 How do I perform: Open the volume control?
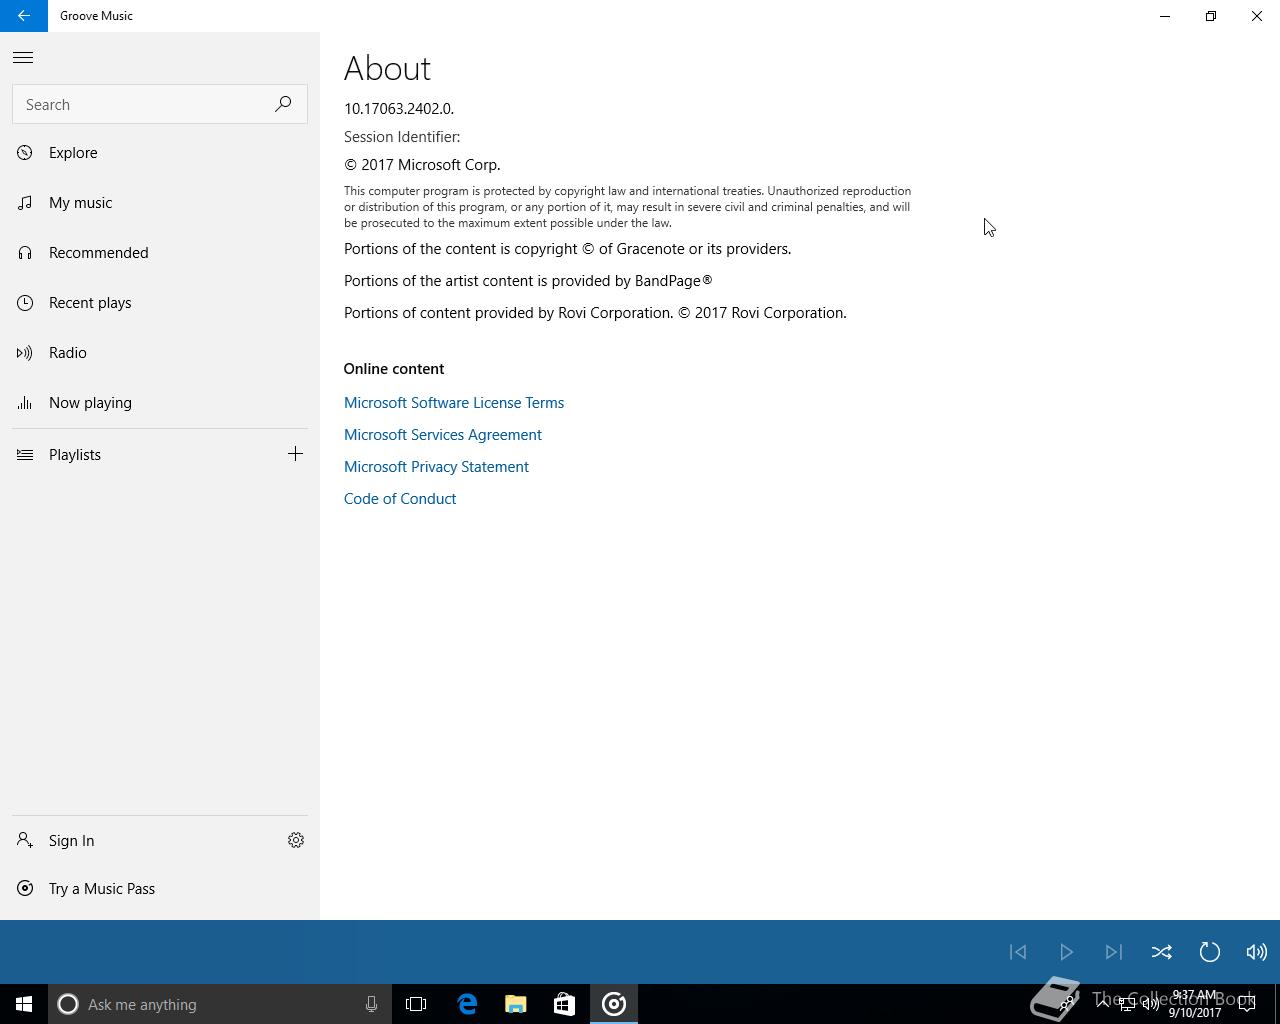point(1257,952)
